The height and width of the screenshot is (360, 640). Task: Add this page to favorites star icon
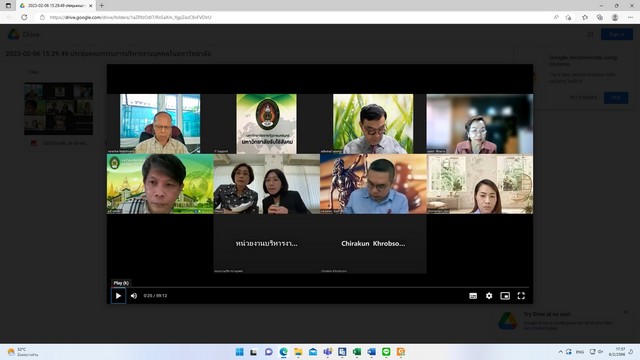coord(568,17)
